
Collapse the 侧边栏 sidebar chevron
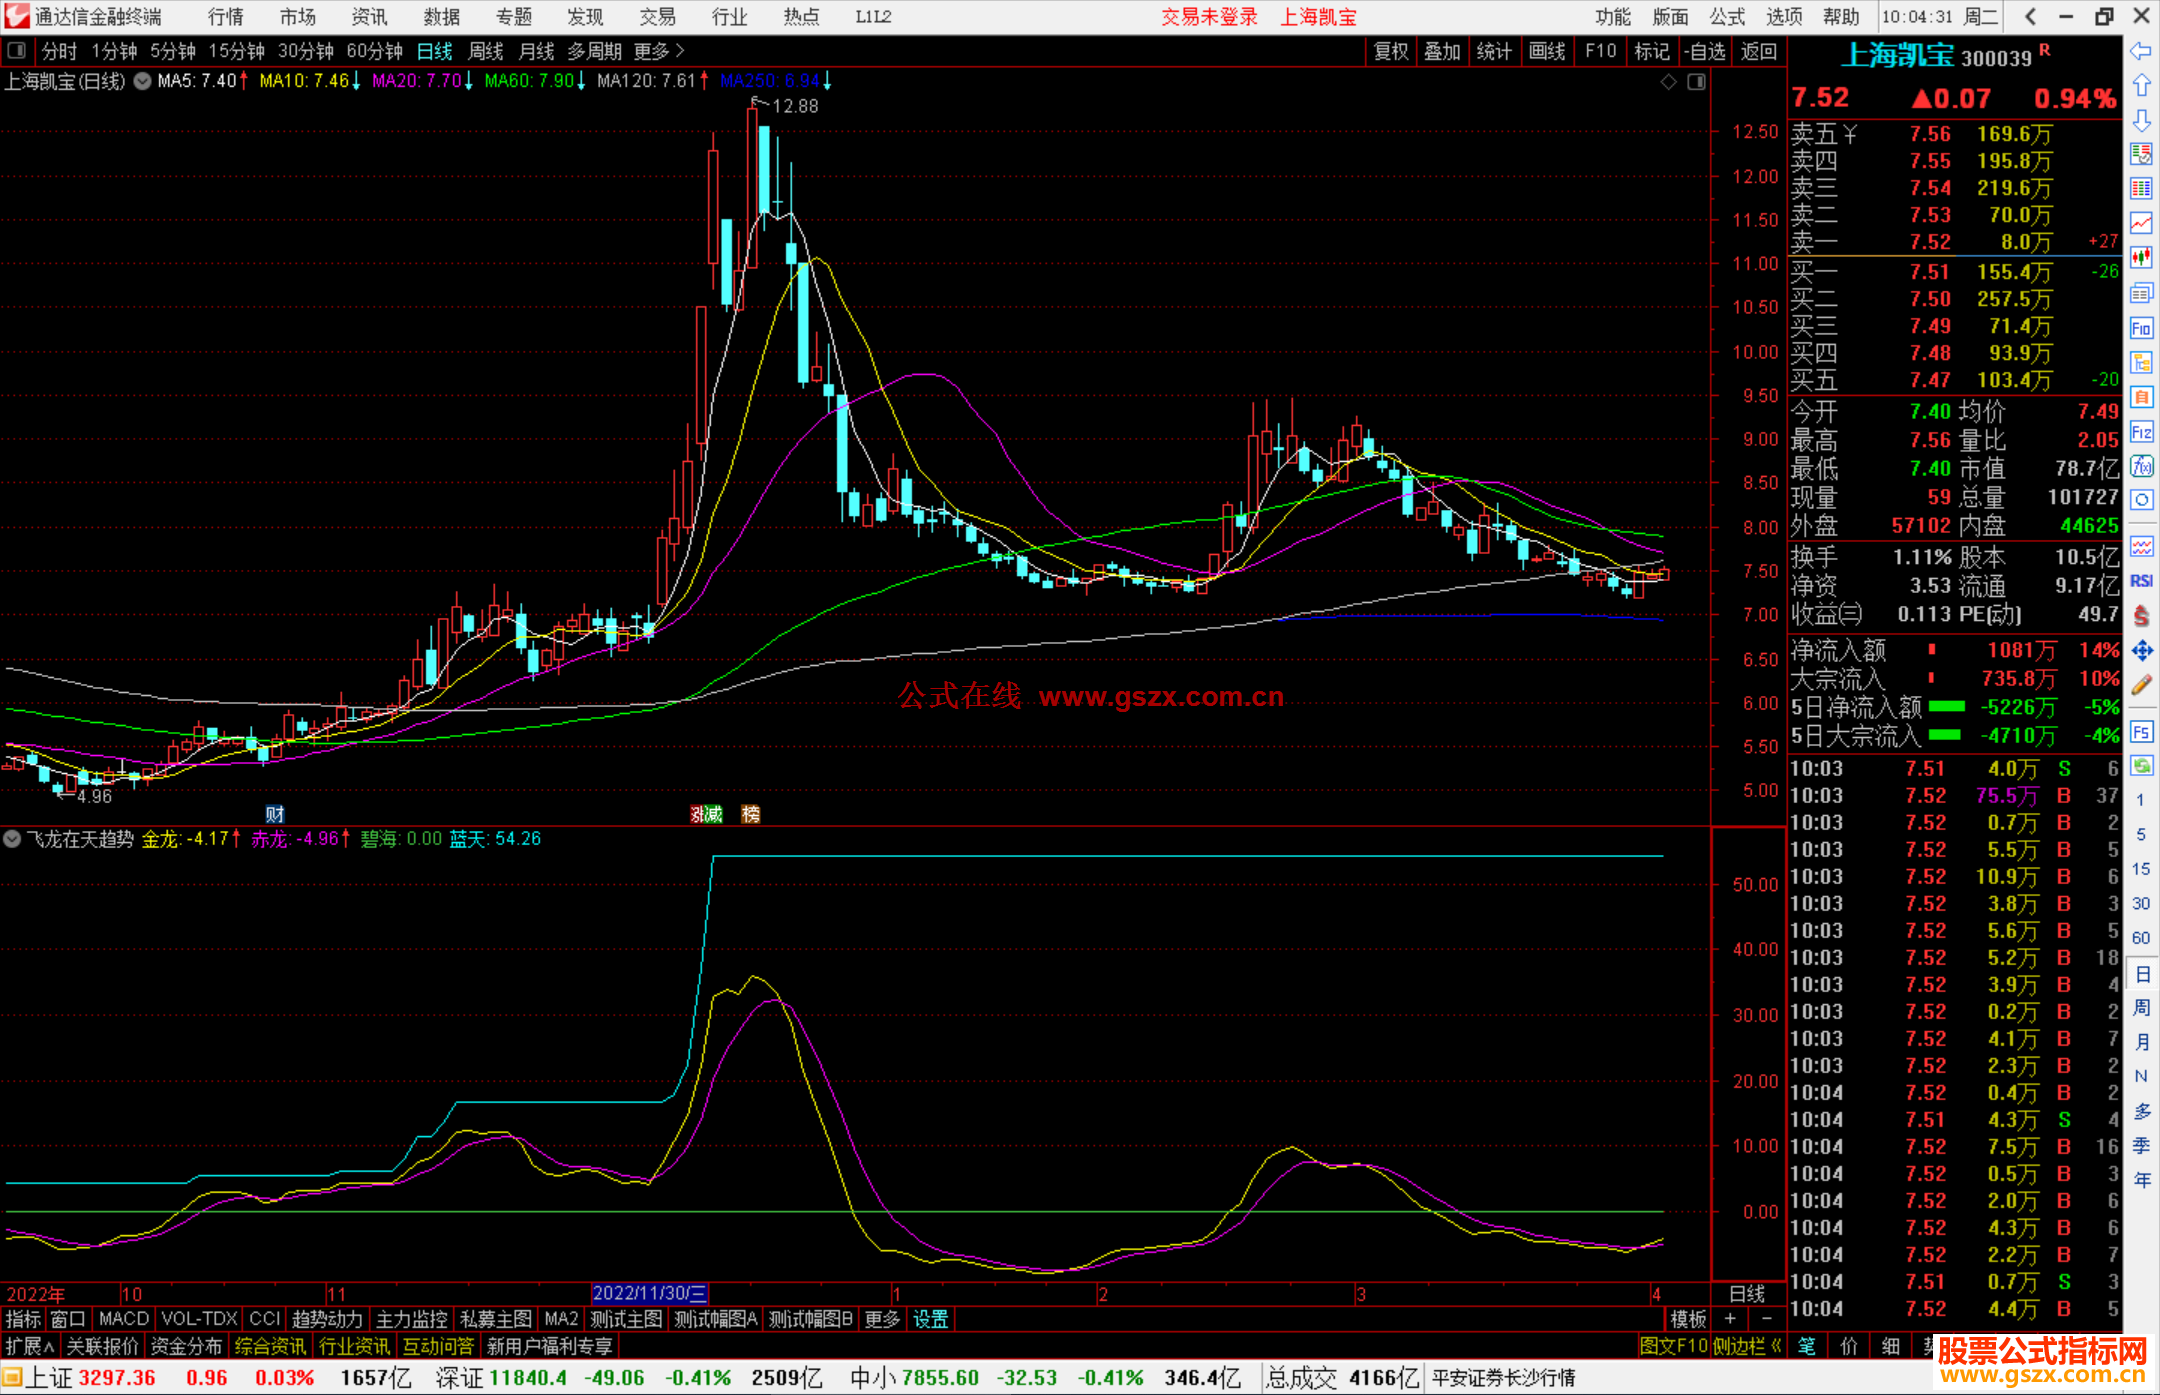(1776, 1346)
